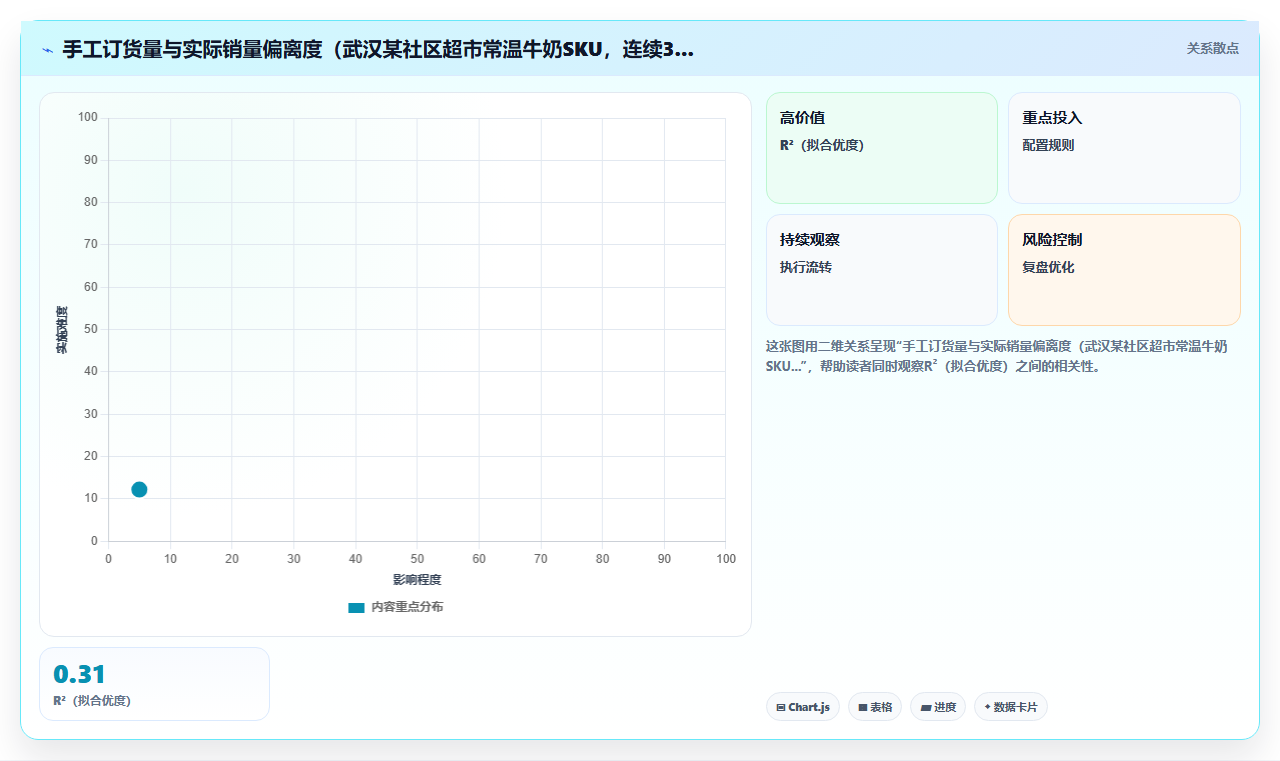Screen dimensions: 1280x761
Task: Click the 实施难度 y-axis label
Action: (62, 330)
